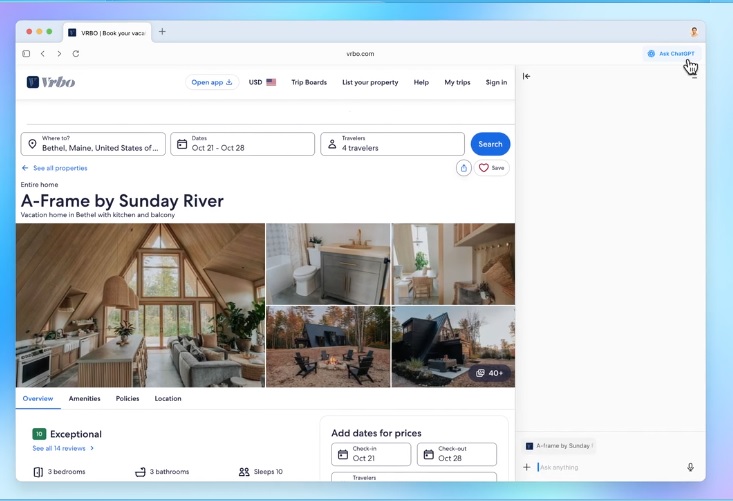Click the plus attach icon in chat
This screenshot has width=733, height=501.
[x=527, y=467]
